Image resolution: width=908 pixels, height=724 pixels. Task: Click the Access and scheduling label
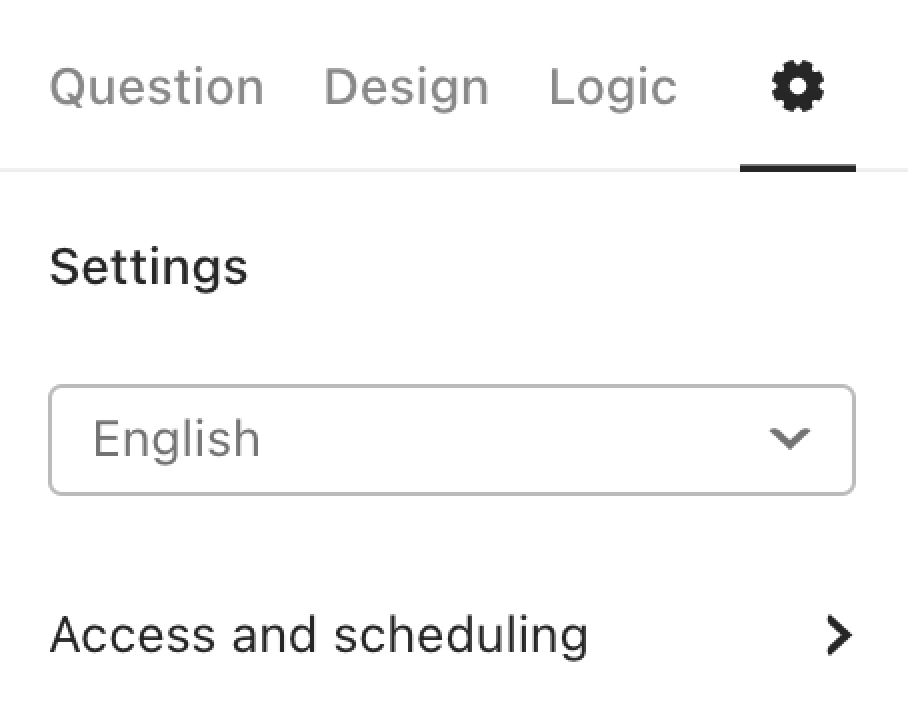319,637
